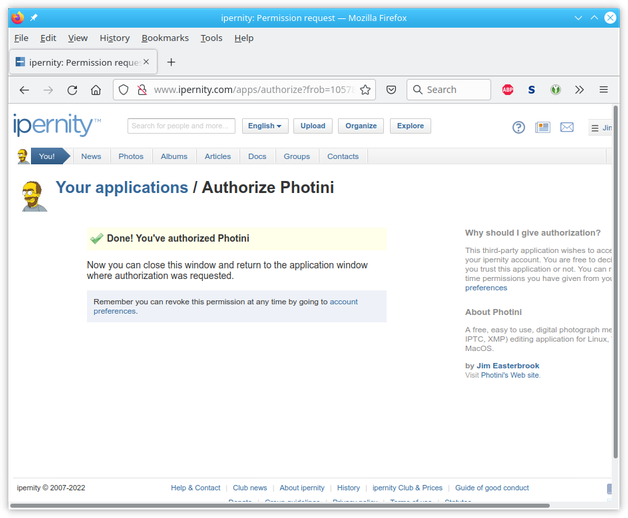Click the horizontal page scrollbar
This screenshot has width=628, height=518.
coord(280,506)
